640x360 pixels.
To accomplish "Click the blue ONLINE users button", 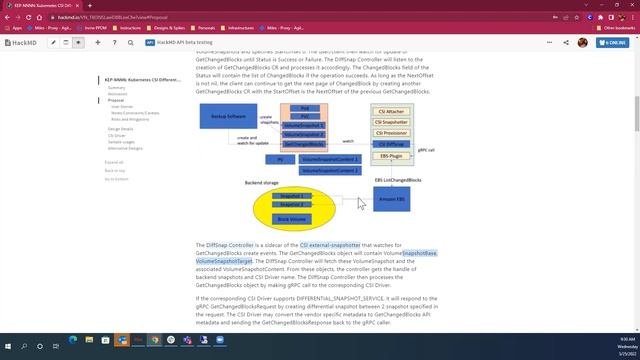I will [612, 42].
